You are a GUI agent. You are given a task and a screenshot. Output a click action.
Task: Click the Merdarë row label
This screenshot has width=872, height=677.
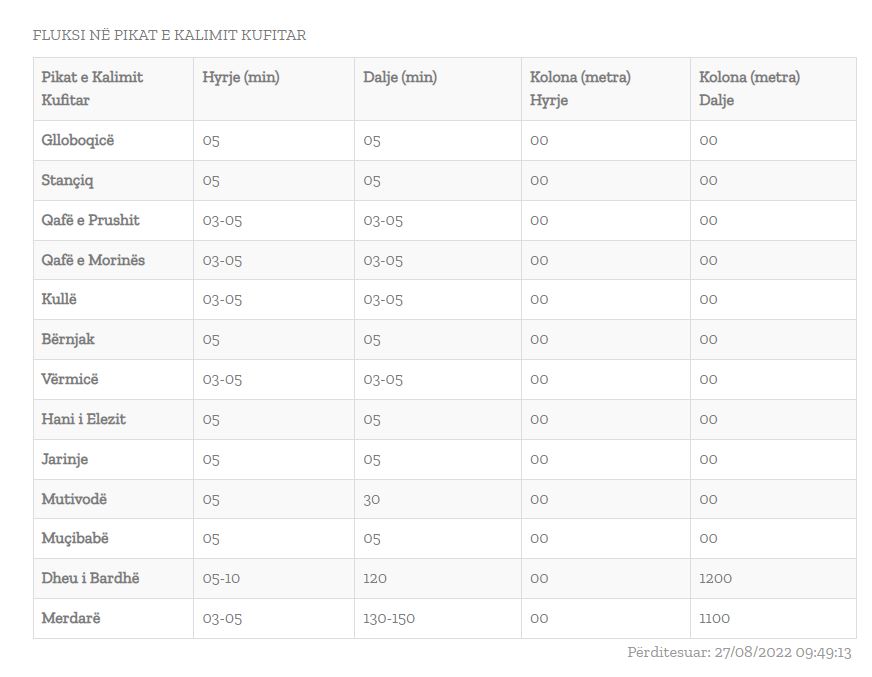[x=71, y=618]
